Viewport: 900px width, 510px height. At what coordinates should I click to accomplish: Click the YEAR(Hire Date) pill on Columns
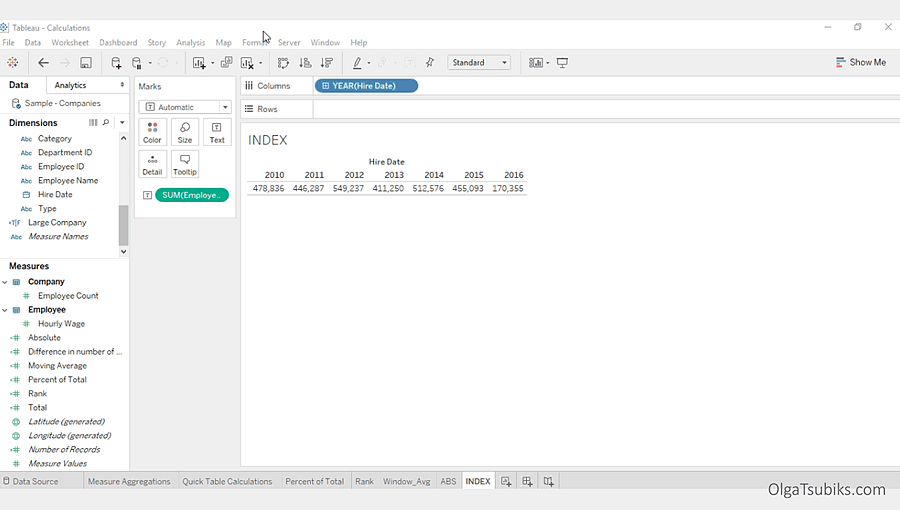(366, 85)
